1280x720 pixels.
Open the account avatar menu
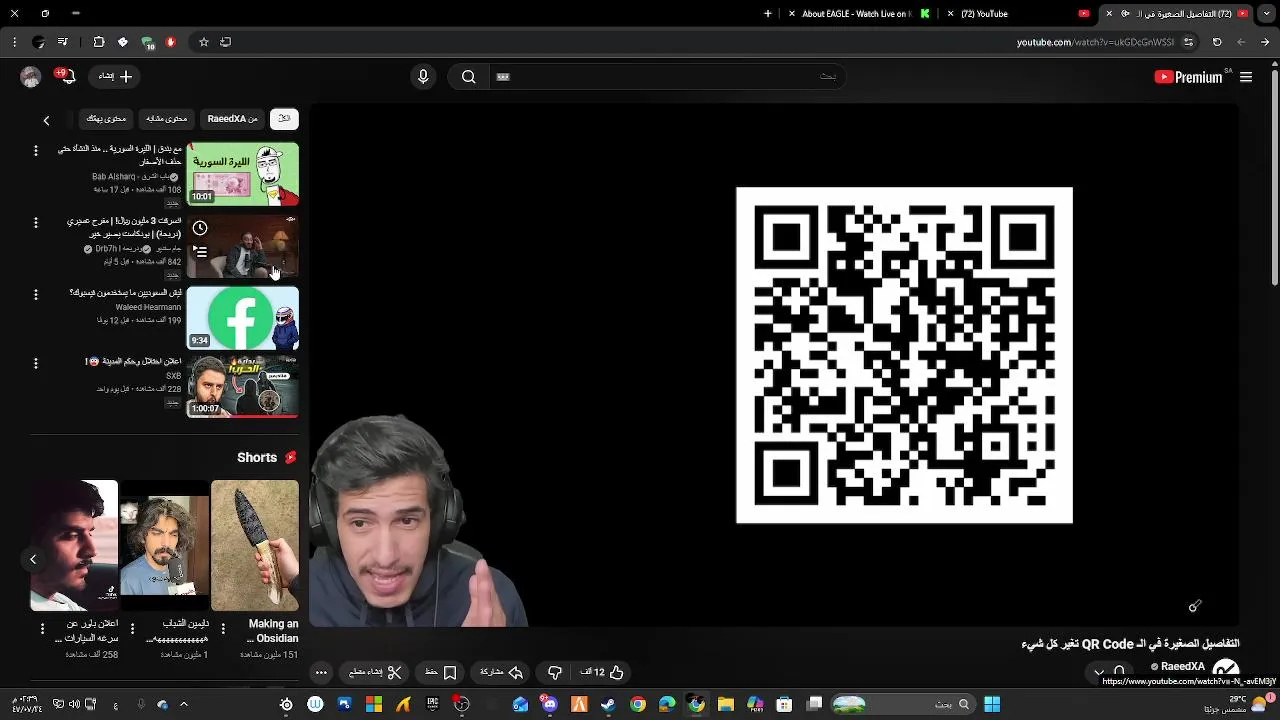pyautogui.click(x=30, y=76)
